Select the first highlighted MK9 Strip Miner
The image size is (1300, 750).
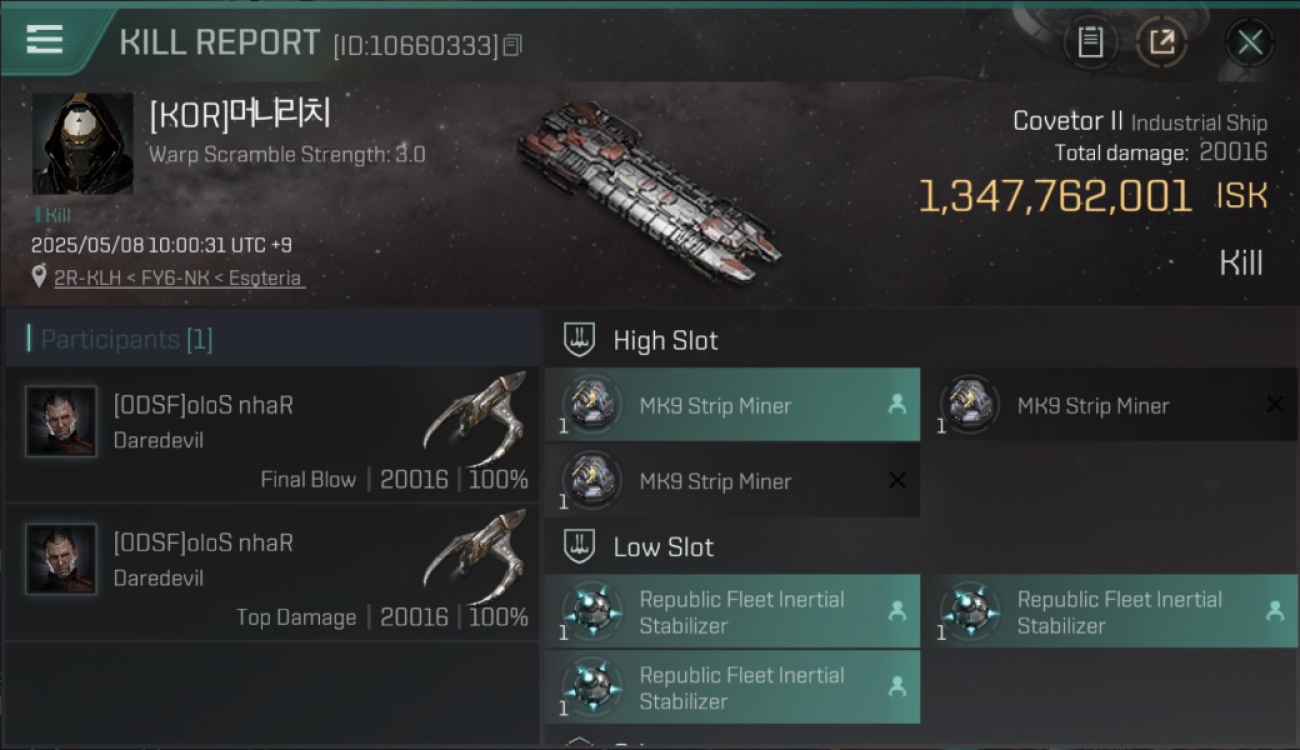(732, 405)
